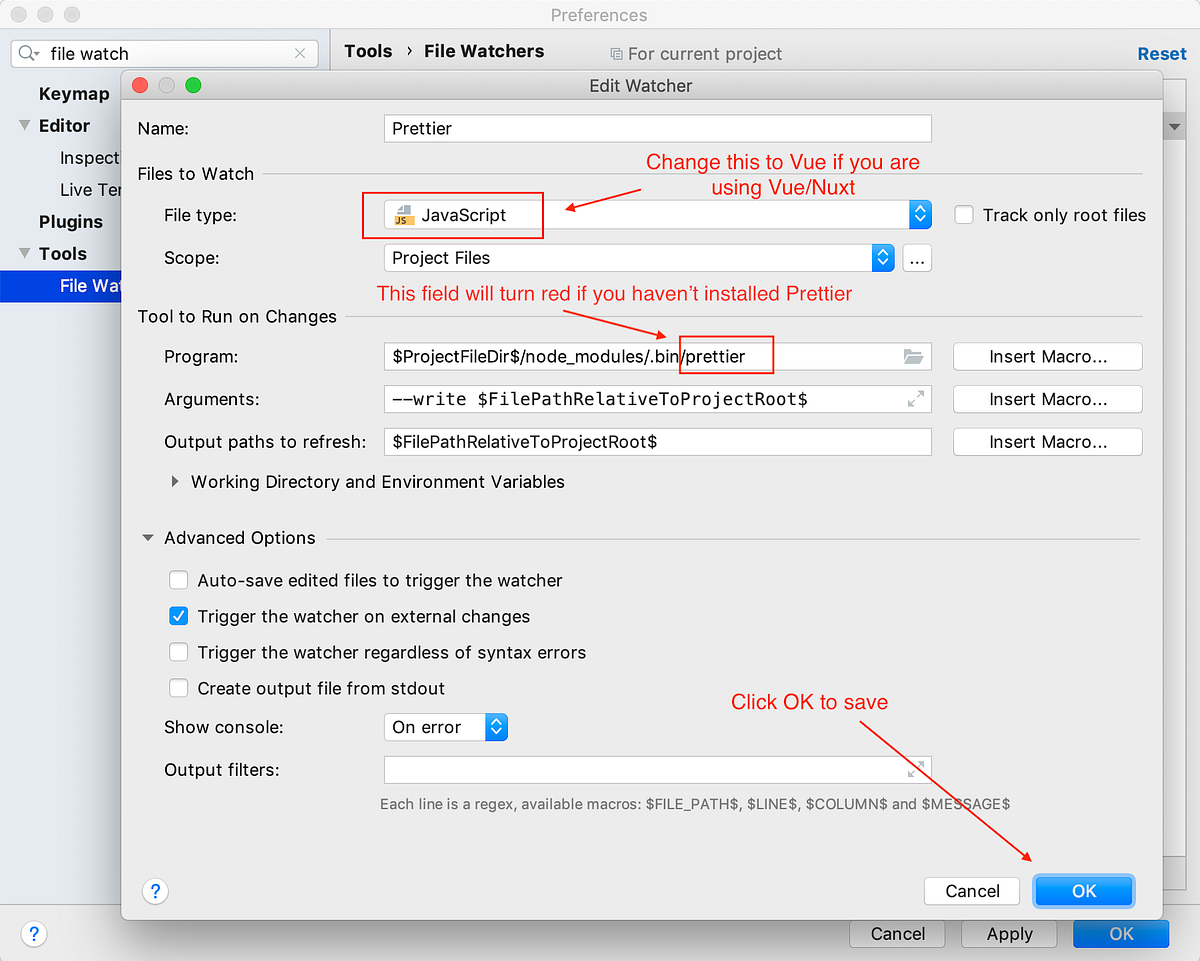
Task: Clear the search box using the X icon
Action: click(x=300, y=53)
